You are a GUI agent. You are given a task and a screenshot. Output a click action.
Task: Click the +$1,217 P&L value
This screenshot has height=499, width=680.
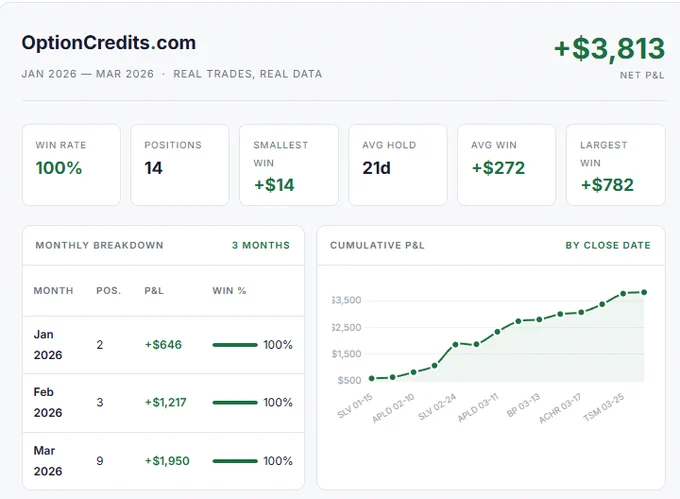166,402
